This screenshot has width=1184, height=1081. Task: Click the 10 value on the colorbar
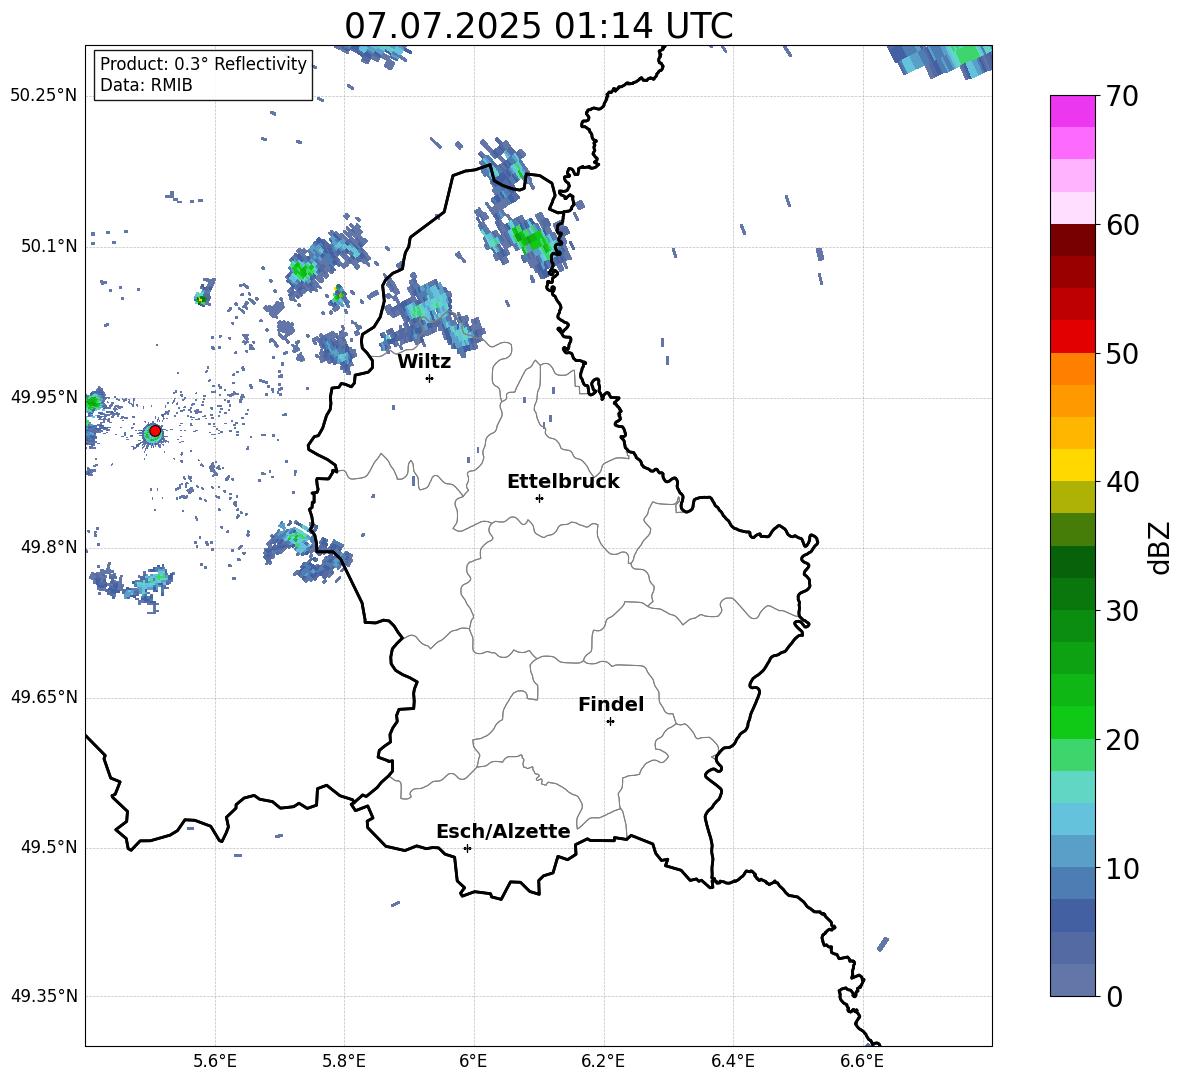click(x=1122, y=869)
